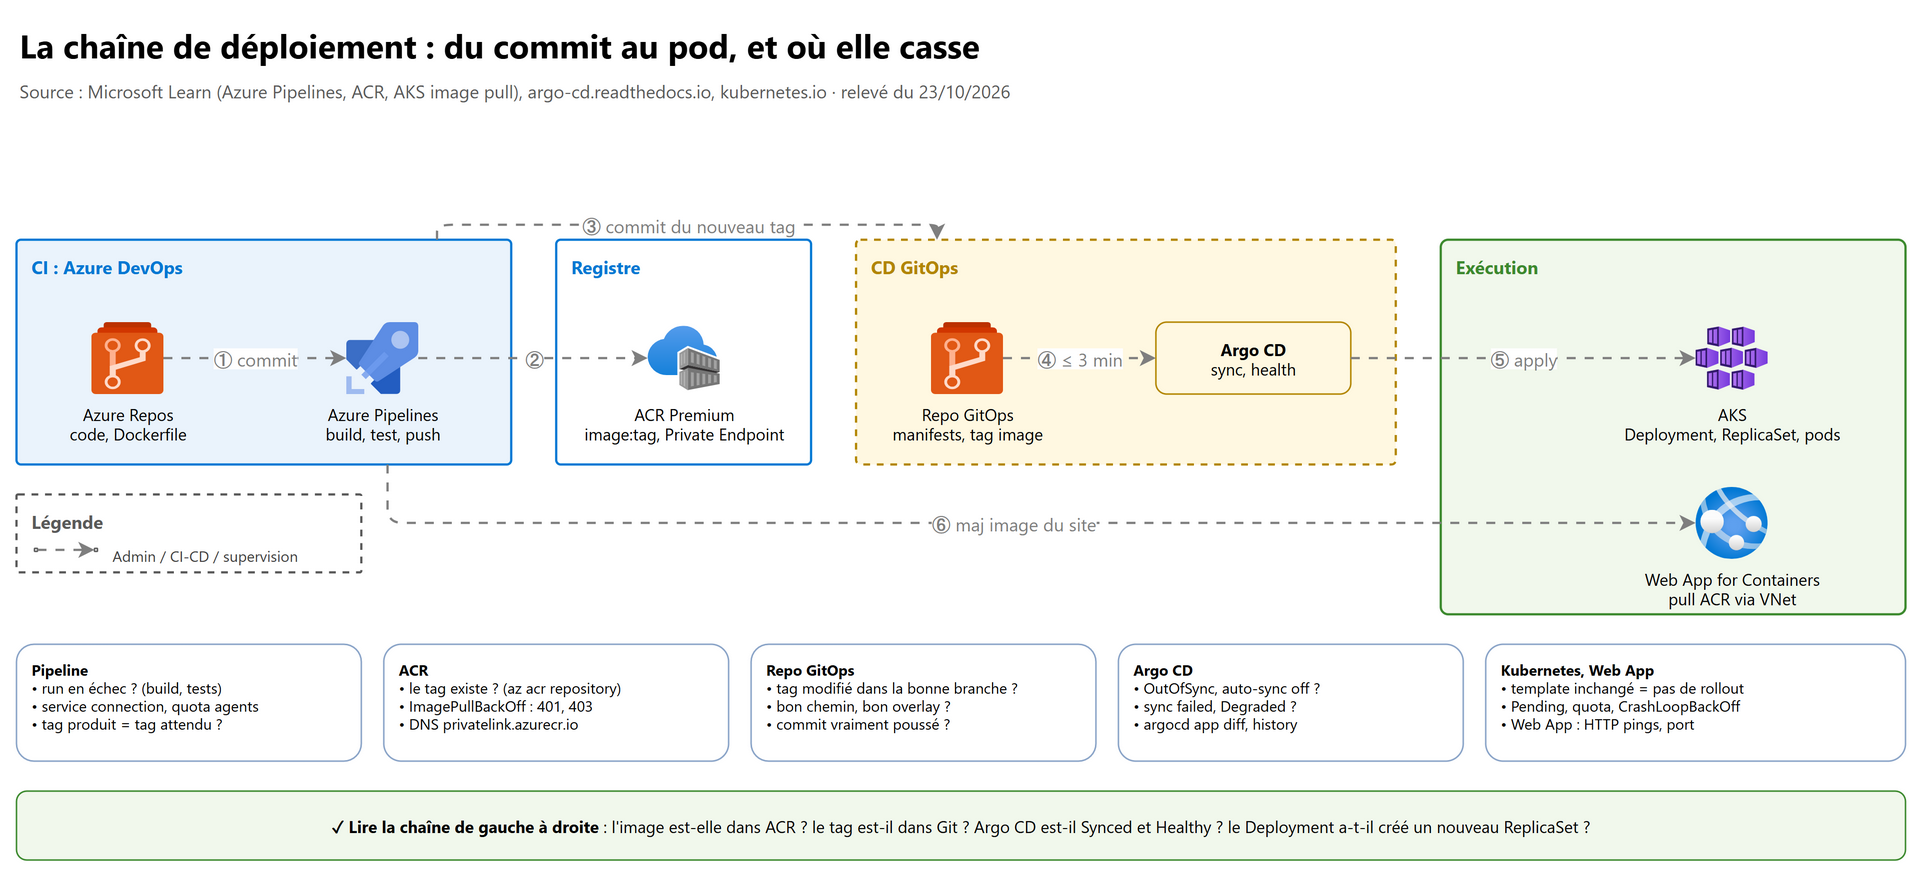Click the Source subtitle line
This screenshot has width=1926, height=879.
[x=515, y=92]
